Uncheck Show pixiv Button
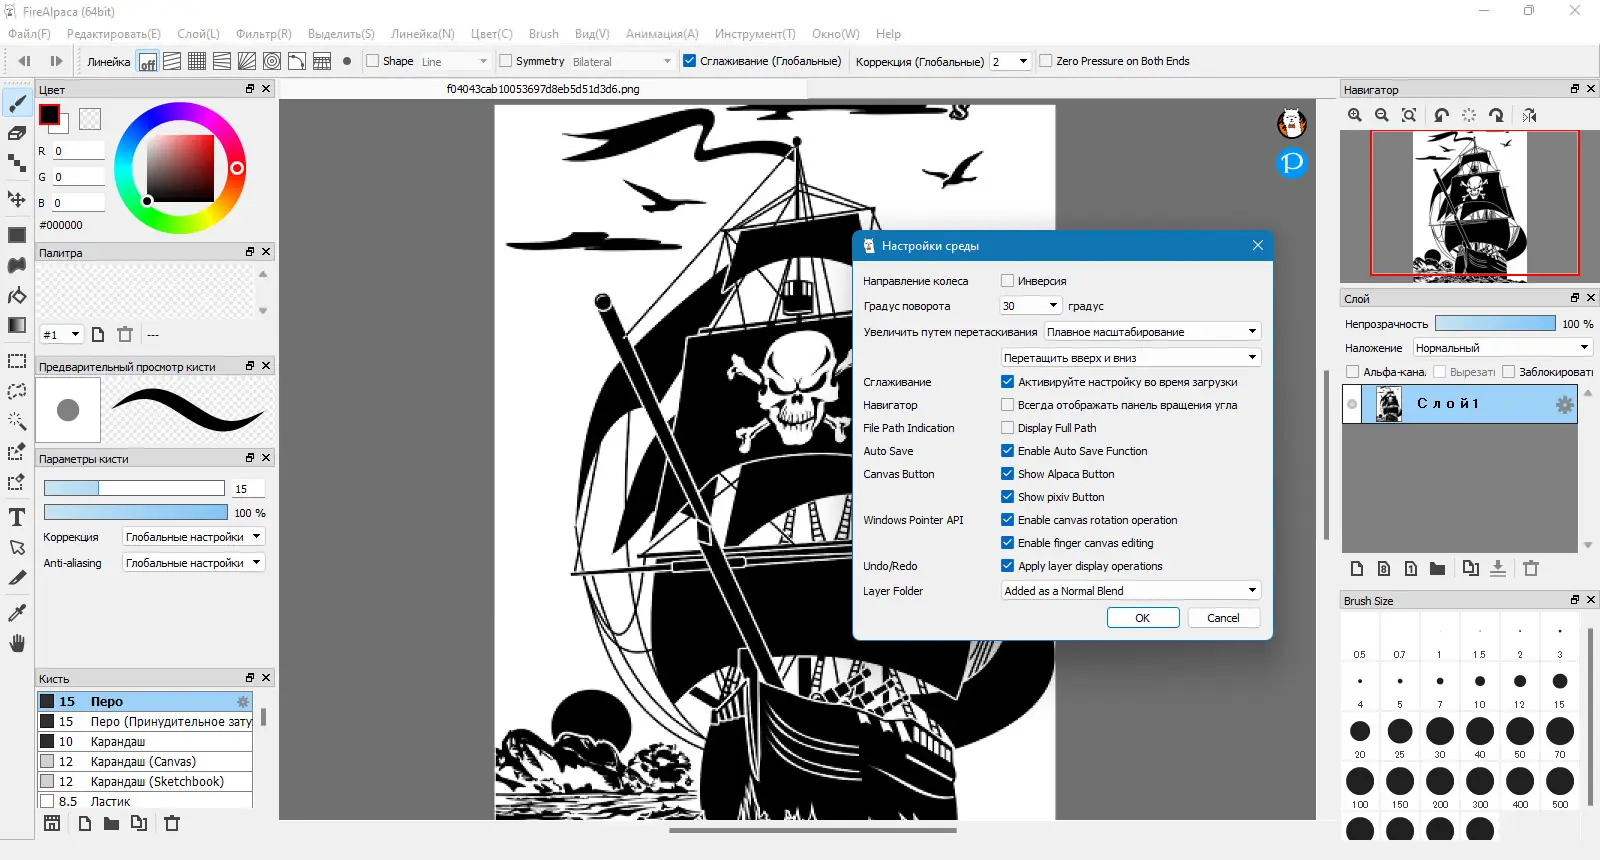This screenshot has height=860, width=1600. point(1007,497)
